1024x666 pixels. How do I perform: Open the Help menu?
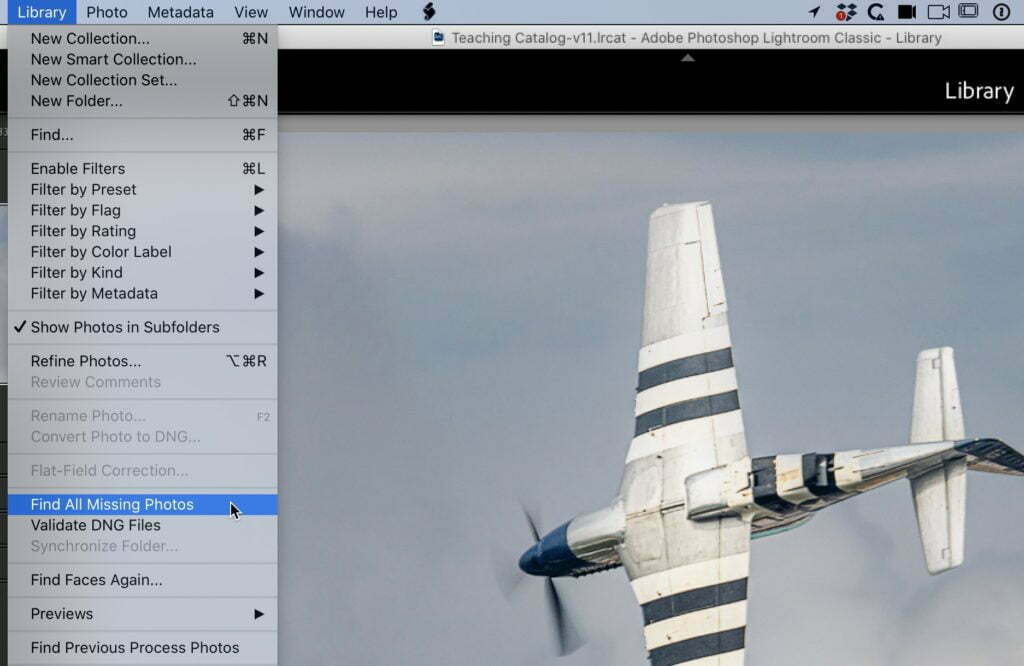[381, 12]
